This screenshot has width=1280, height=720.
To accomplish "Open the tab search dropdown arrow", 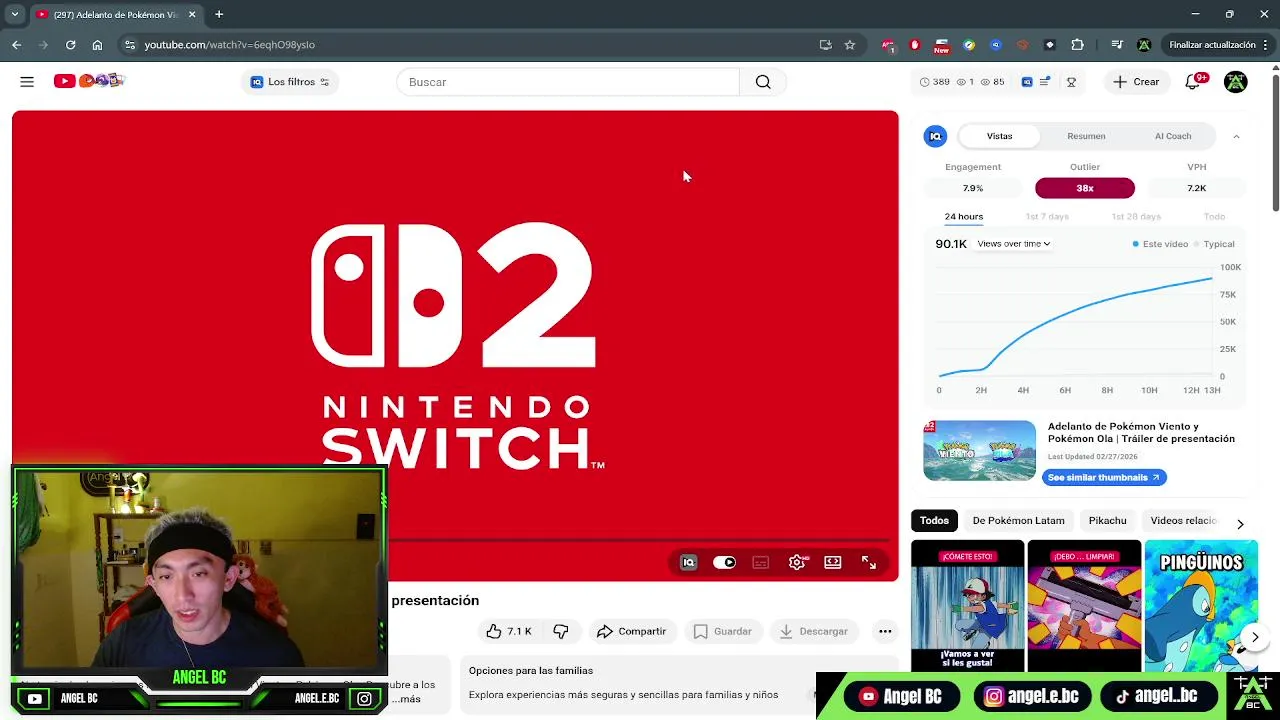I will 15,14.
